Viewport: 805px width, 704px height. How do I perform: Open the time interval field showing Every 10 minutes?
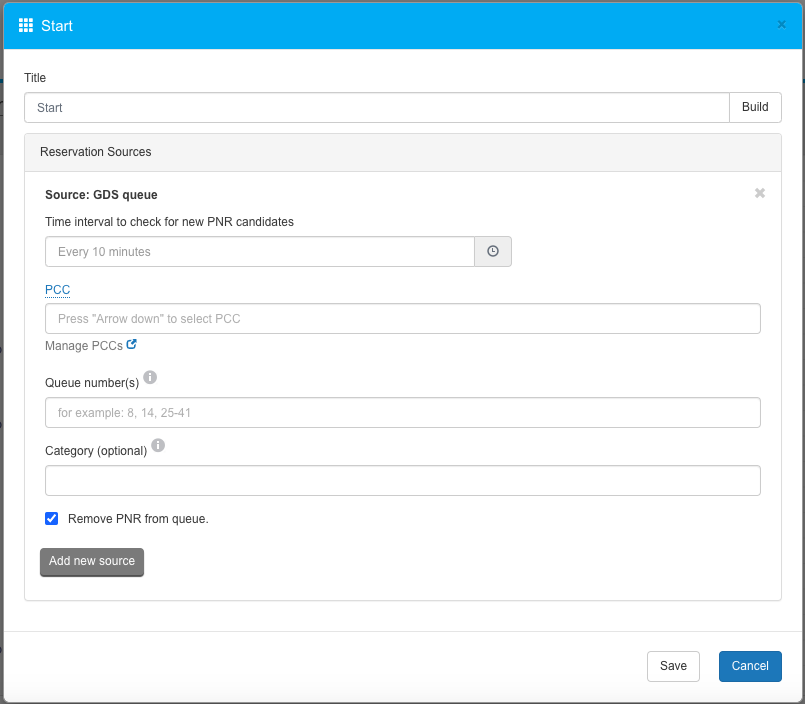pyautogui.click(x=259, y=252)
